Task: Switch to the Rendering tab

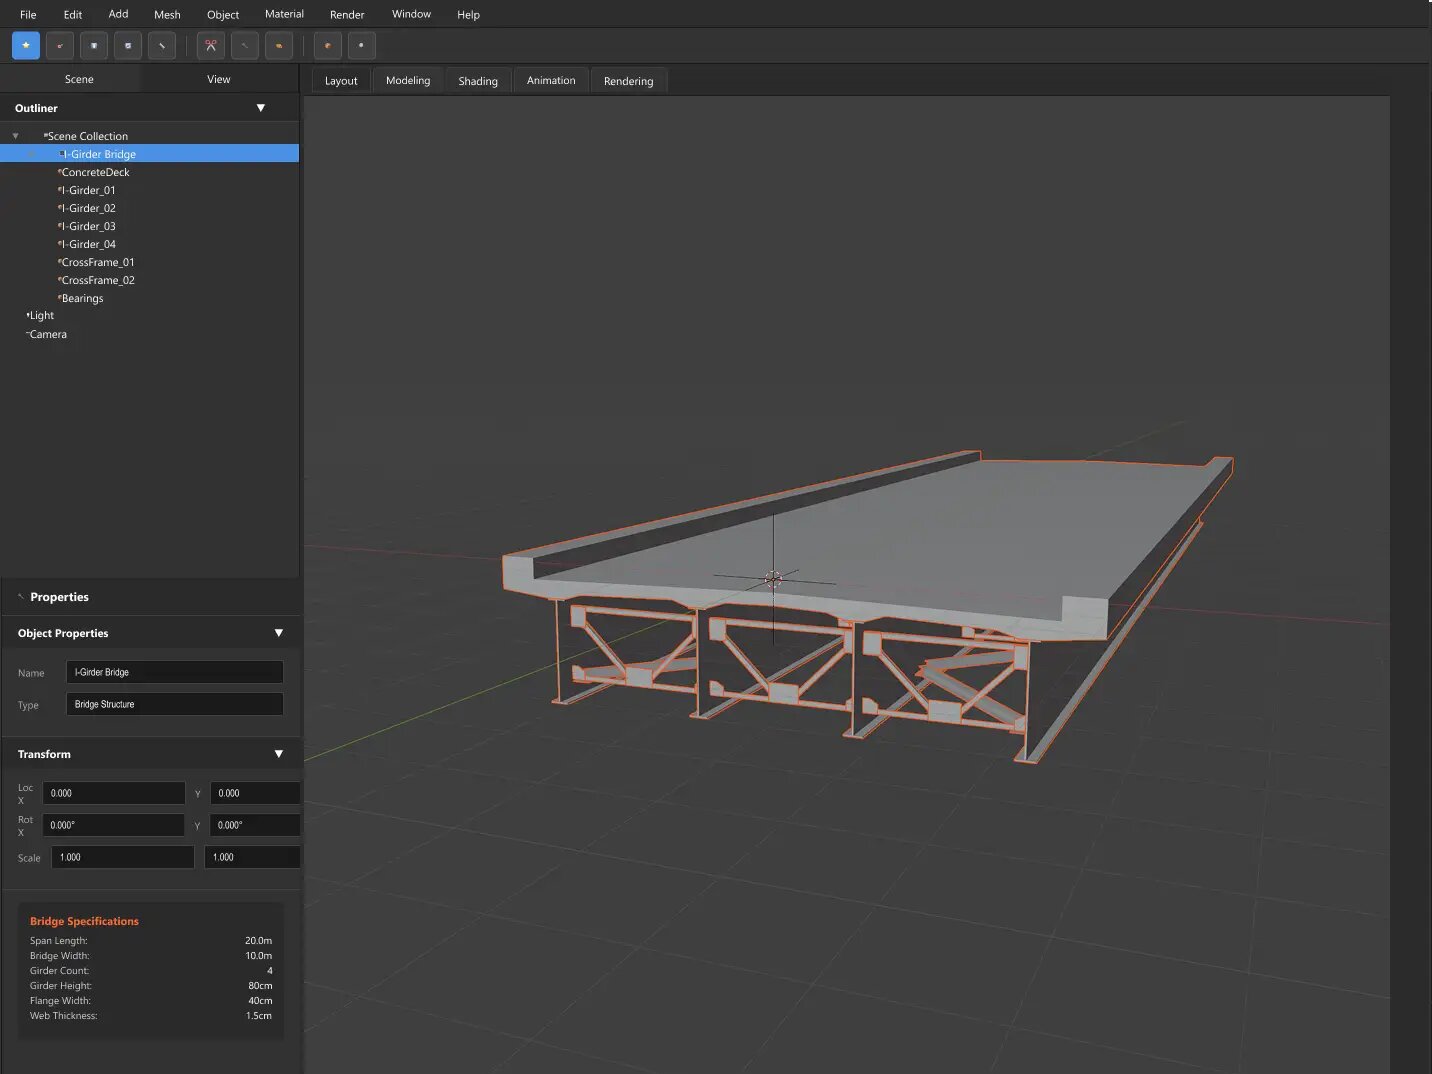Action: (628, 80)
